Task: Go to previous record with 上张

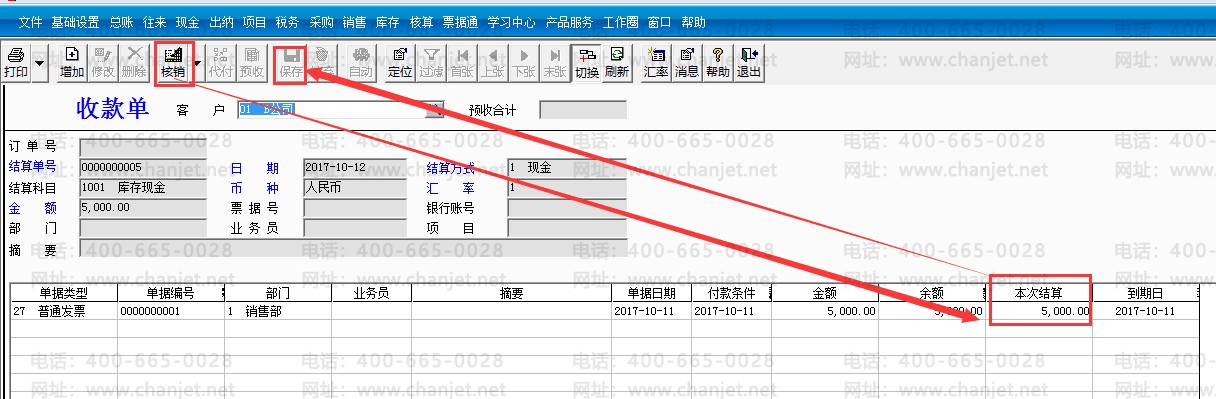Action: coord(492,62)
